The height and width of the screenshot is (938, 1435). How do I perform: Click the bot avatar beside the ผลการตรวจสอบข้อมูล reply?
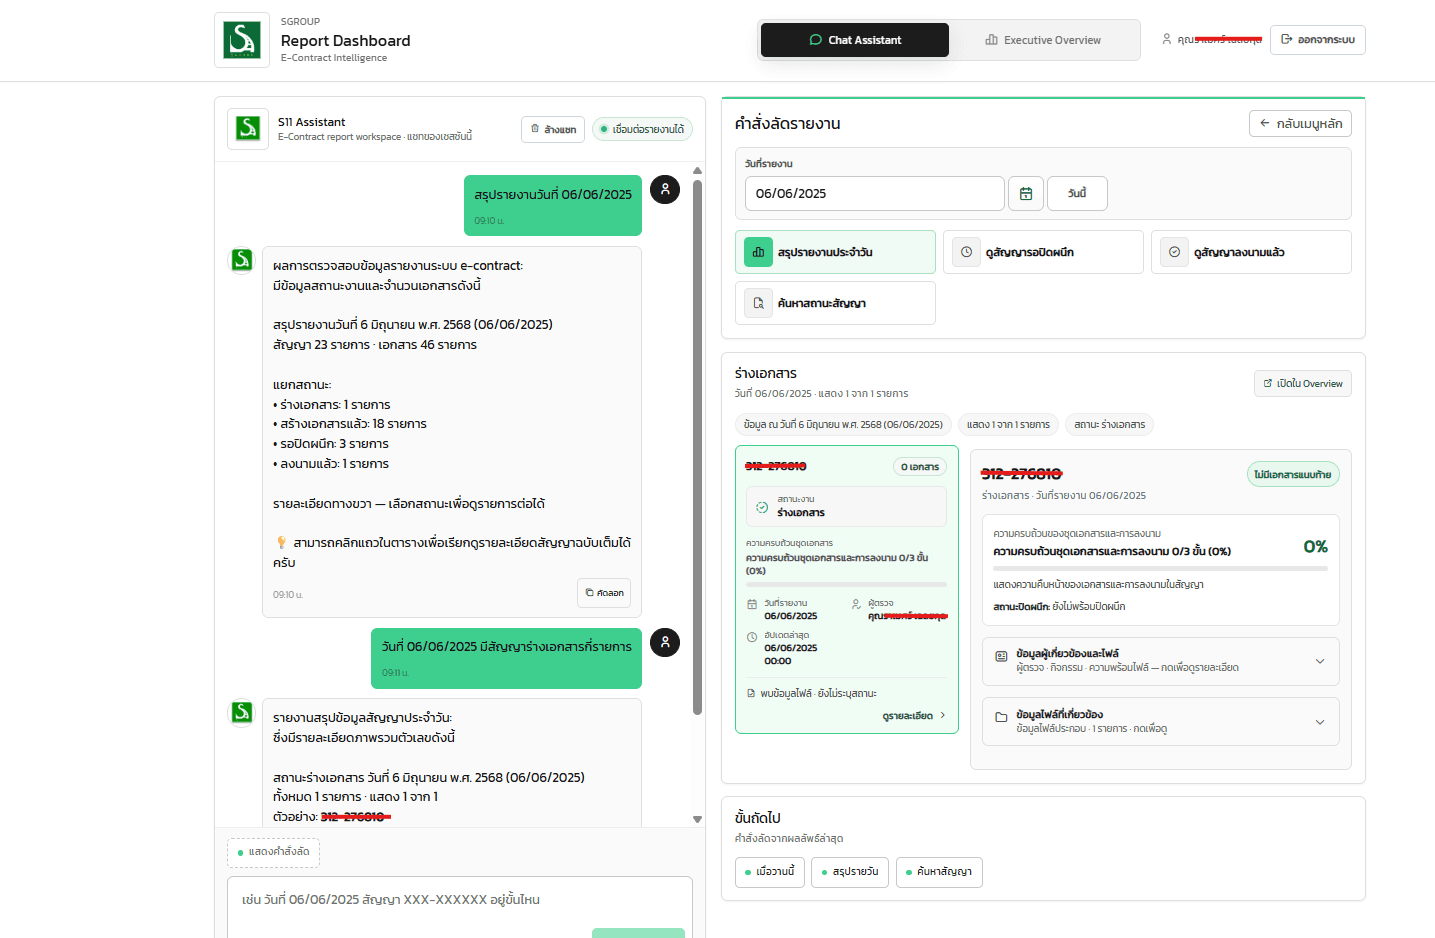click(x=242, y=260)
